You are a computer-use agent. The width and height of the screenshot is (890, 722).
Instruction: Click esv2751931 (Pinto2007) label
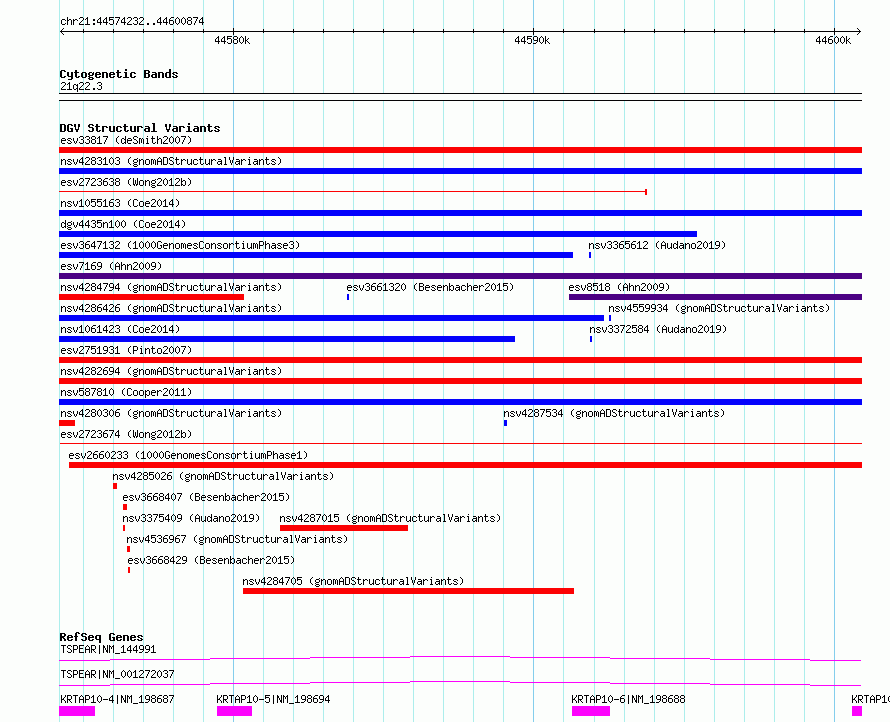(x=126, y=350)
